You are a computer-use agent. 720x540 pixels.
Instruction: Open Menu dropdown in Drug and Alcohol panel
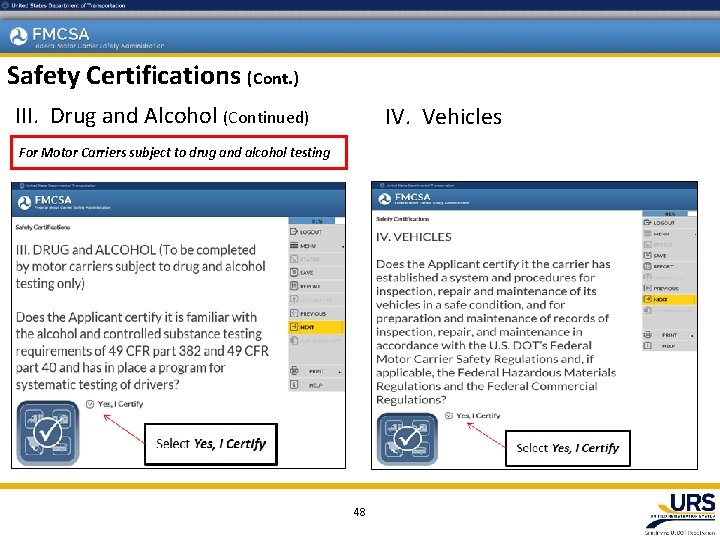(316, 246)
